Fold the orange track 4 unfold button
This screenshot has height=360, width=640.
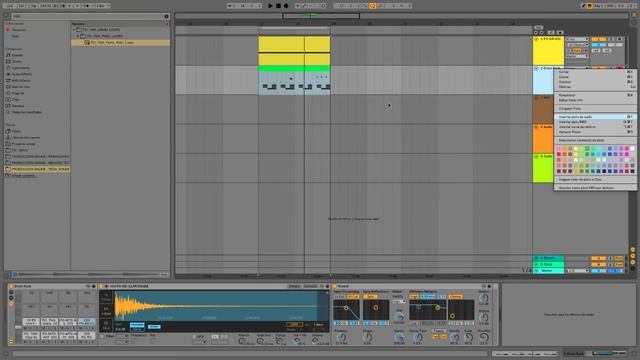536,127
